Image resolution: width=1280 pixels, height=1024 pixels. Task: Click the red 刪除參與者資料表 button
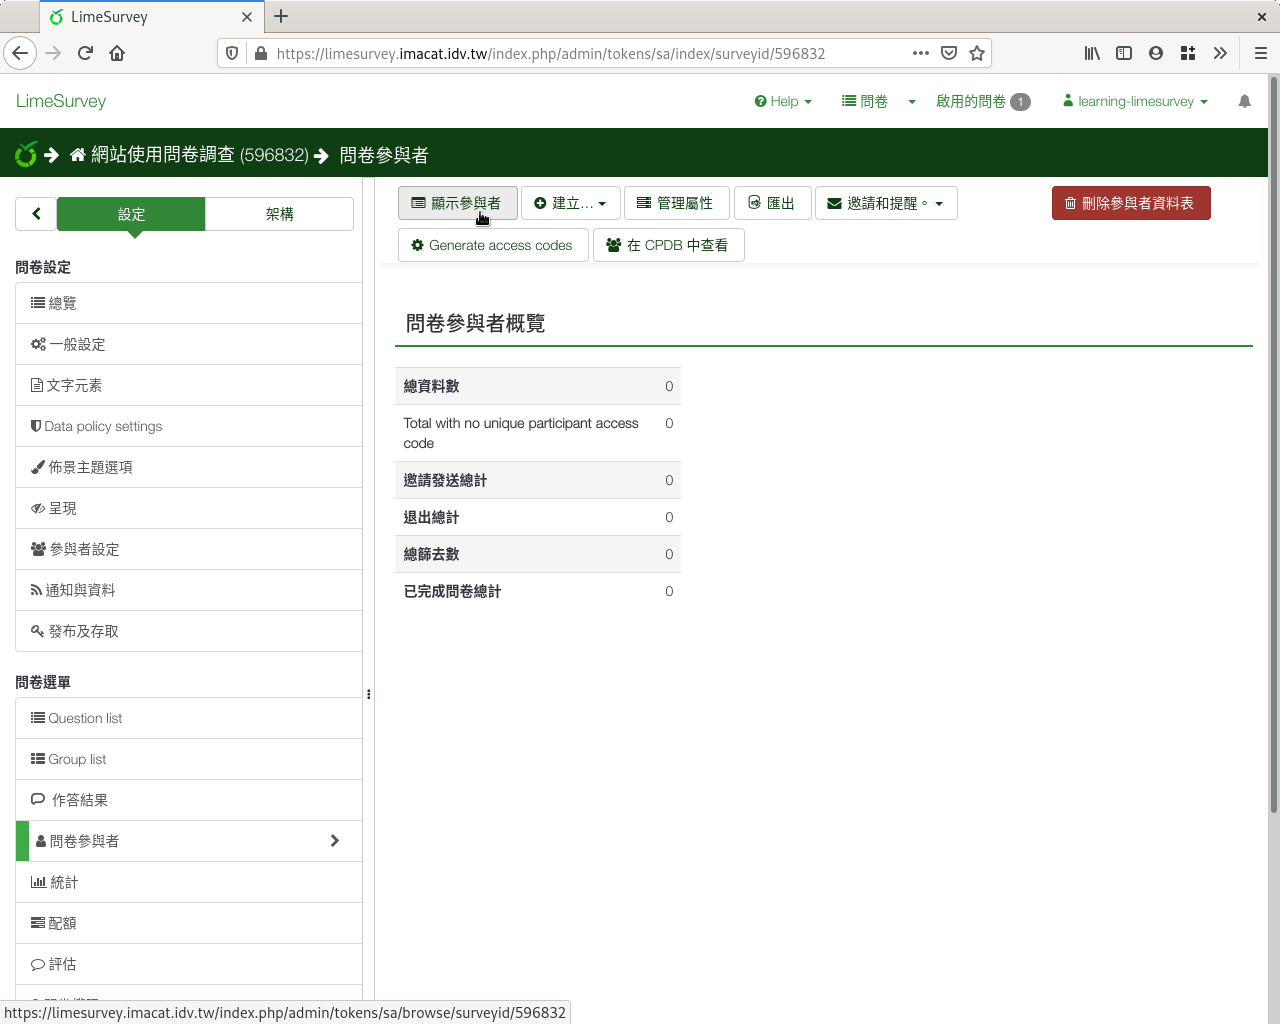1131,203
